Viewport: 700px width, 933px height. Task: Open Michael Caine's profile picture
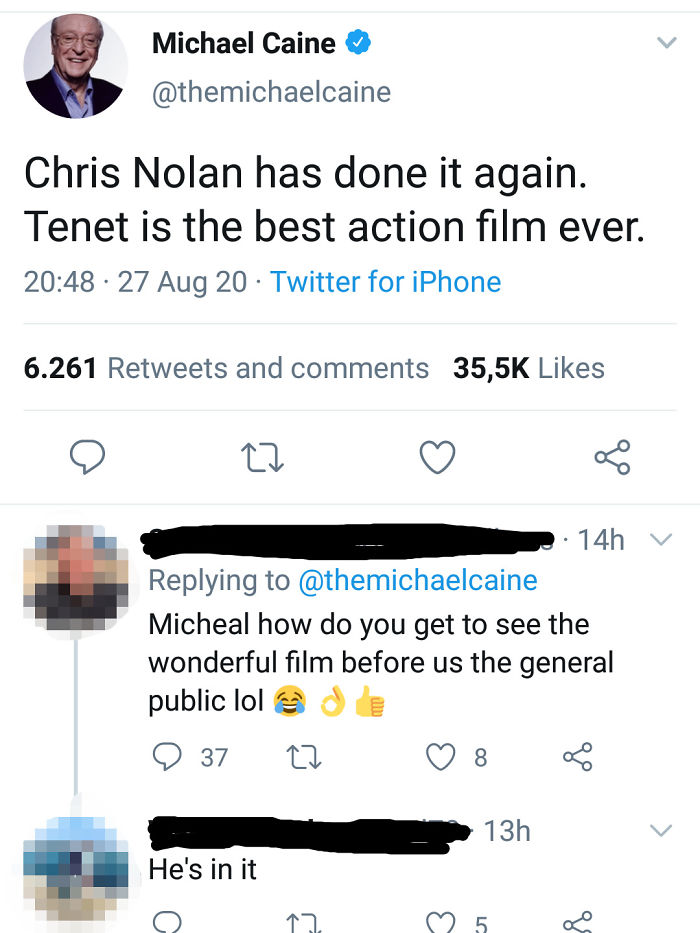click(x=74, y=67)
